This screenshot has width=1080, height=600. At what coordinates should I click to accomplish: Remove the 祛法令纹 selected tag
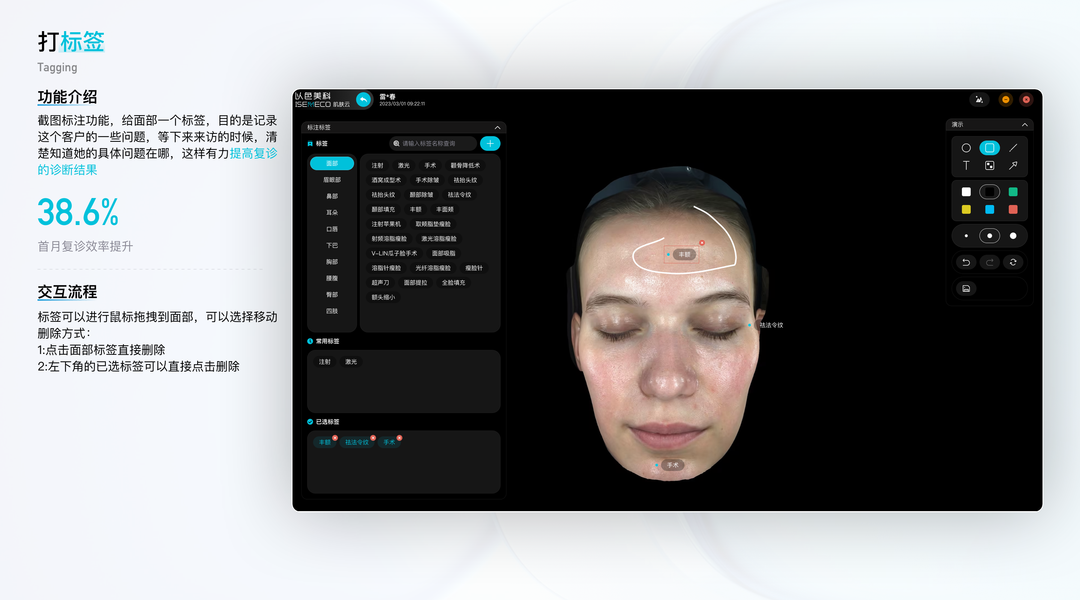pos(373,438)
